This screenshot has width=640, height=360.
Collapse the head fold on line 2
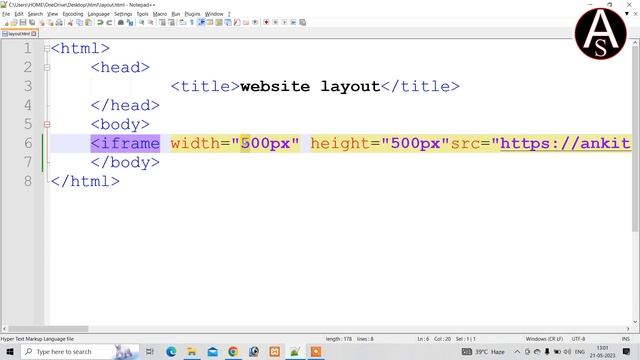[x=47, y=67]
